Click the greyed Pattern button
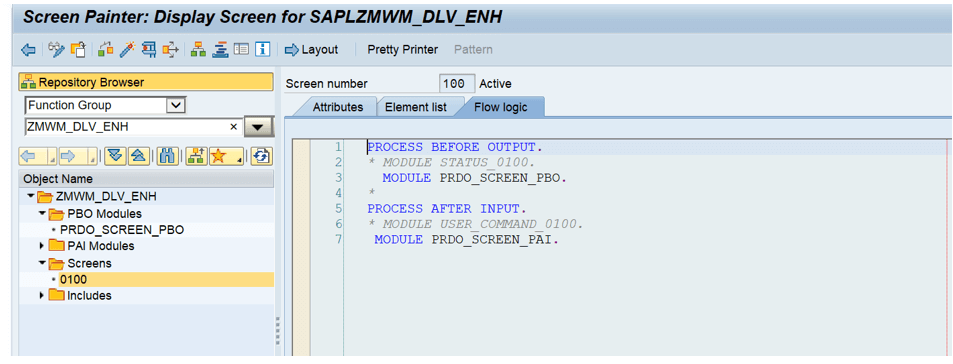Screen dimensions: 953x364 [473, 50]
